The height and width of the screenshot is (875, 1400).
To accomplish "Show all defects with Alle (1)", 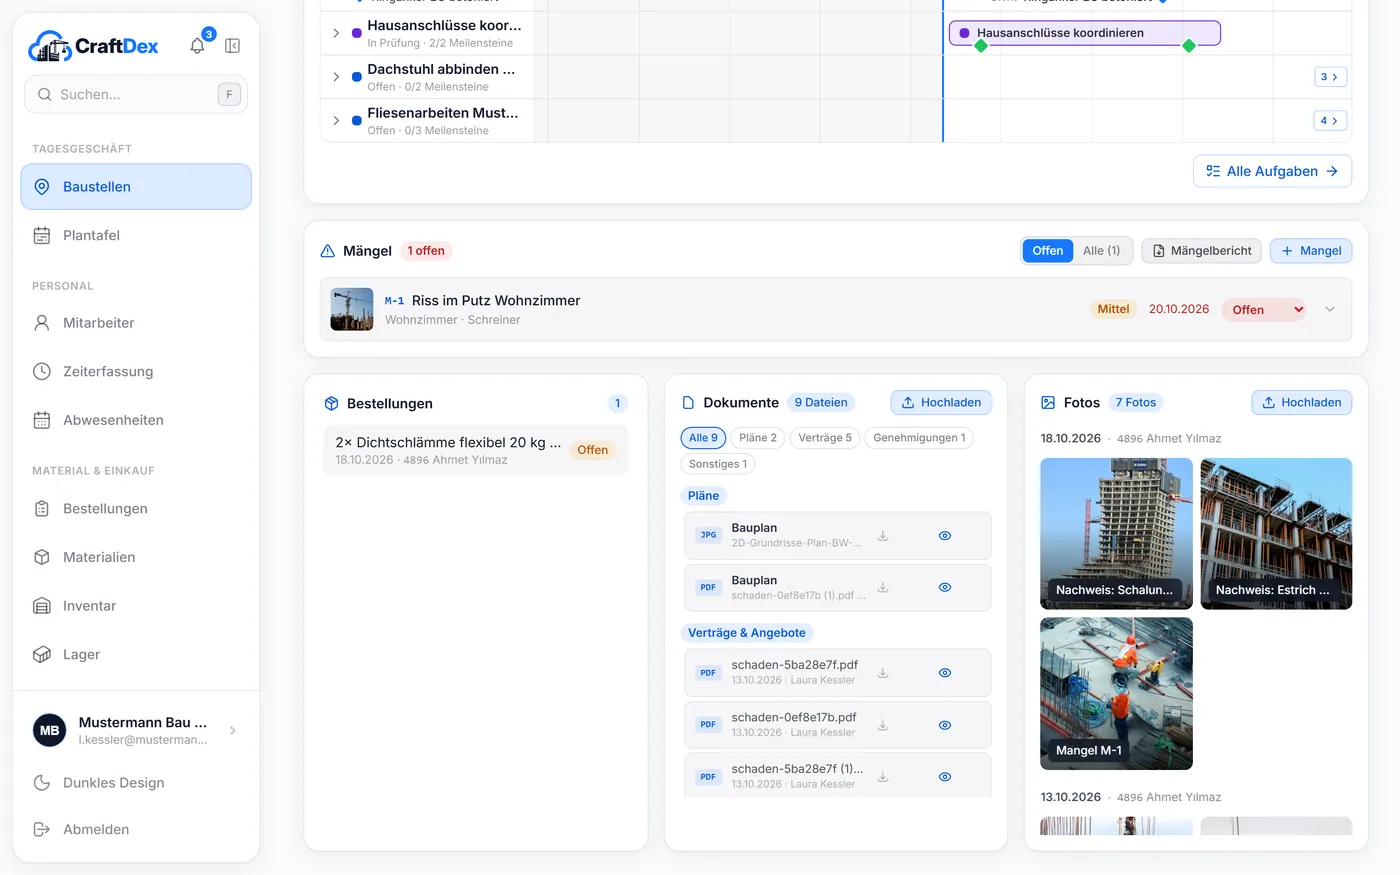I will 1101,251.
